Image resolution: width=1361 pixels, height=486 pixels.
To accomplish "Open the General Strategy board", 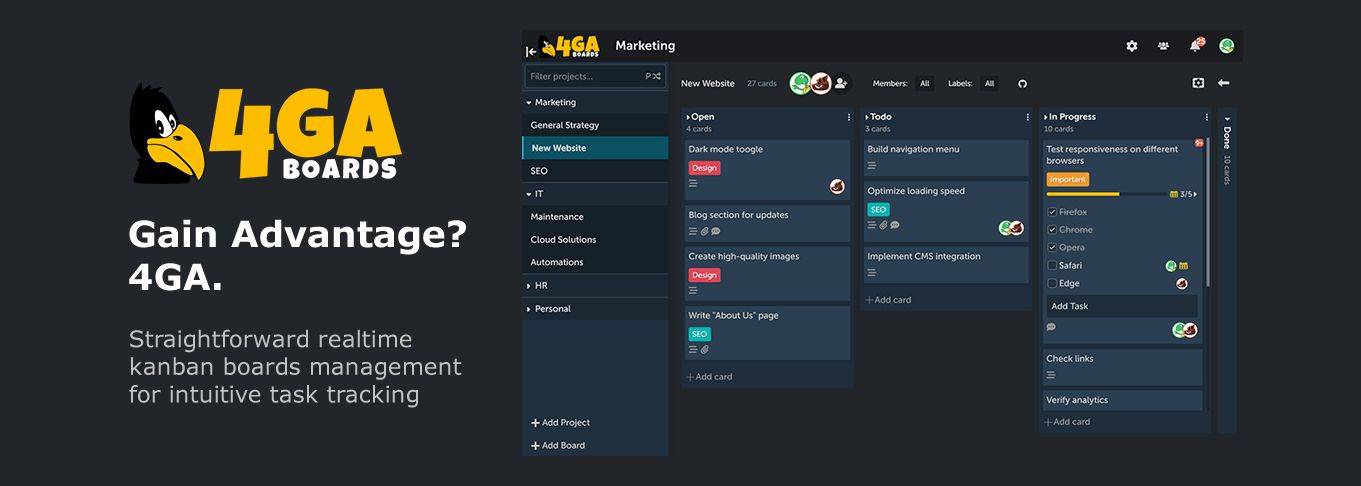I will click(x=564, y=125).
